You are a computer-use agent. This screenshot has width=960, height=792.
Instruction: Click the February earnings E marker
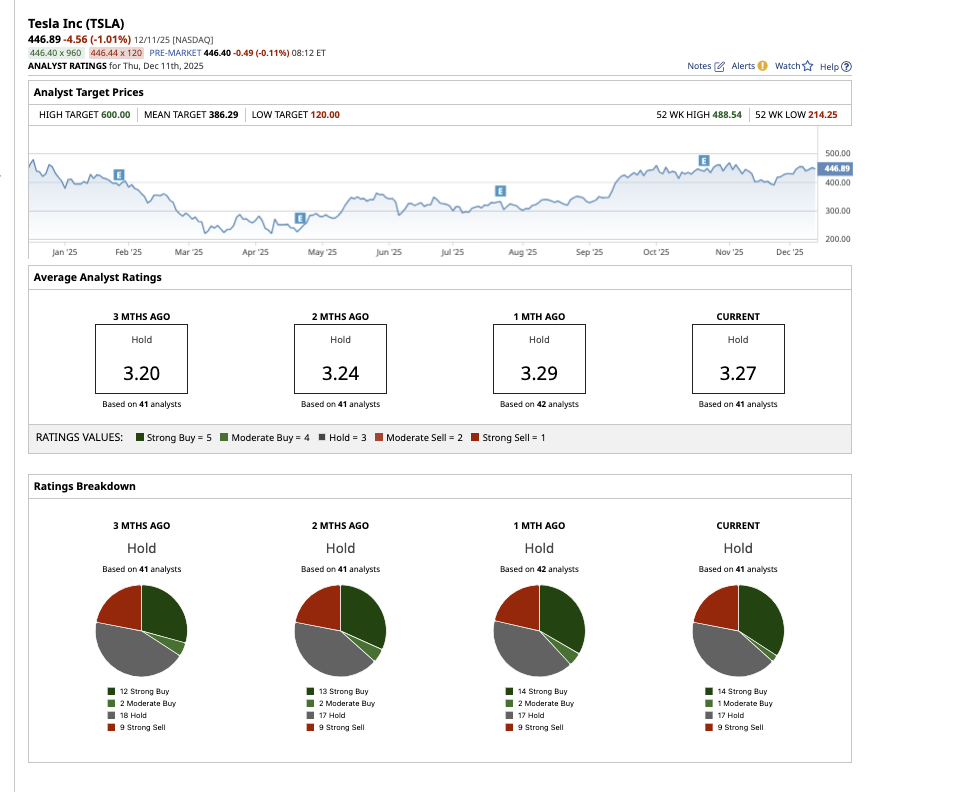pos(119,175)
